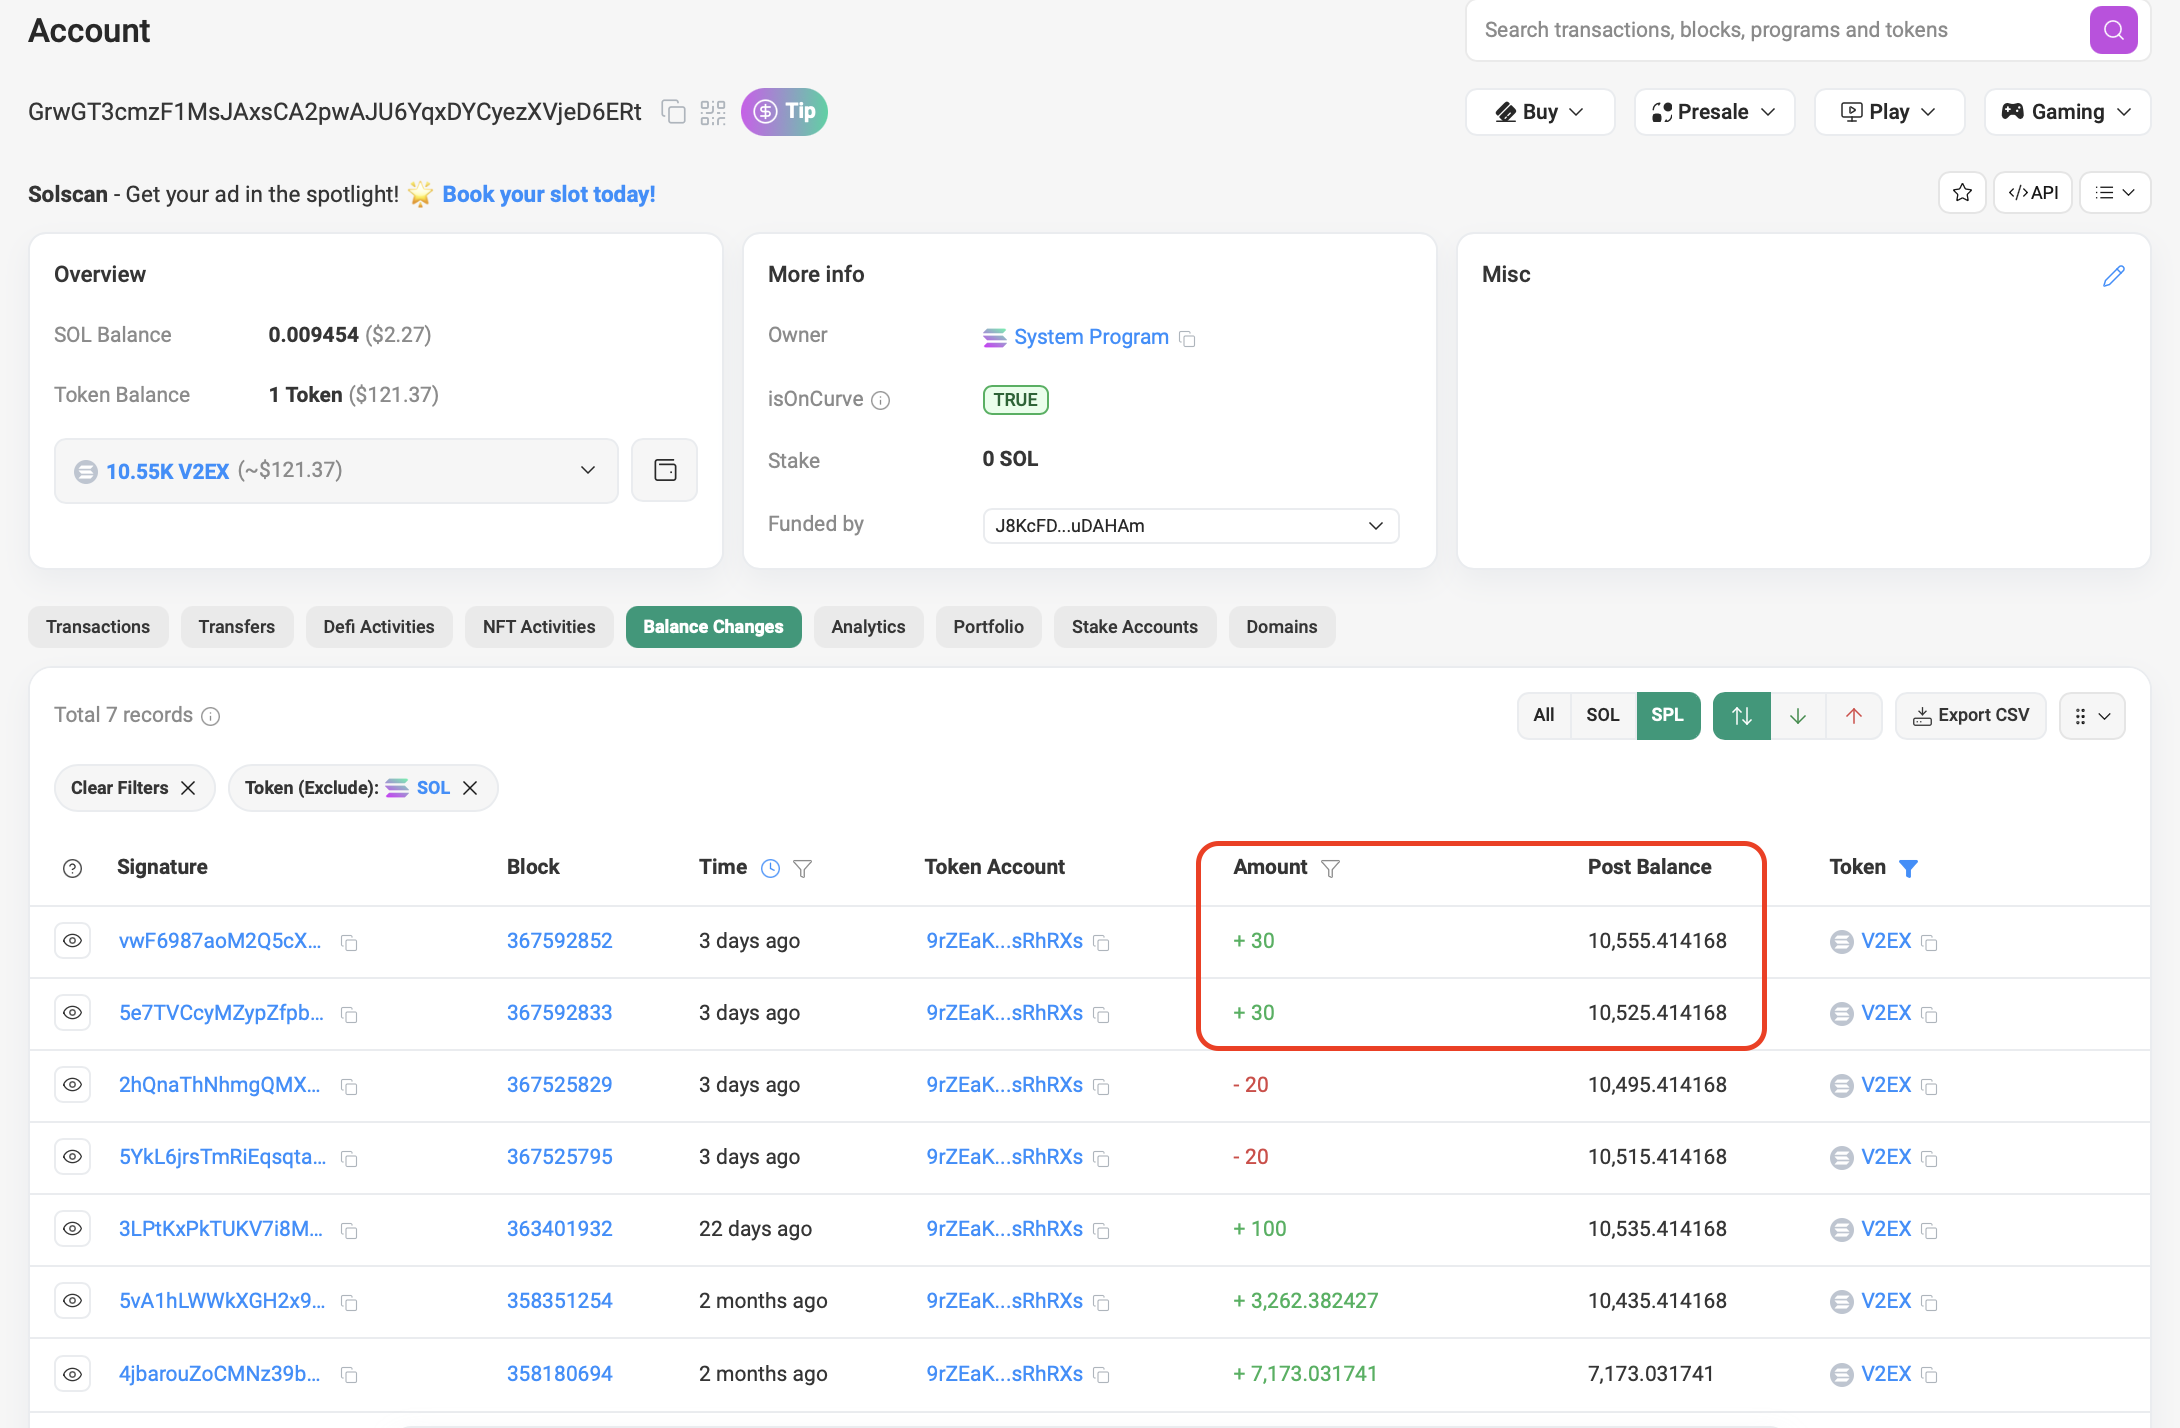Toggle the red up-arrow outflow filter
Viewport: 2180px width, 1428px height.
point(1853,715)
